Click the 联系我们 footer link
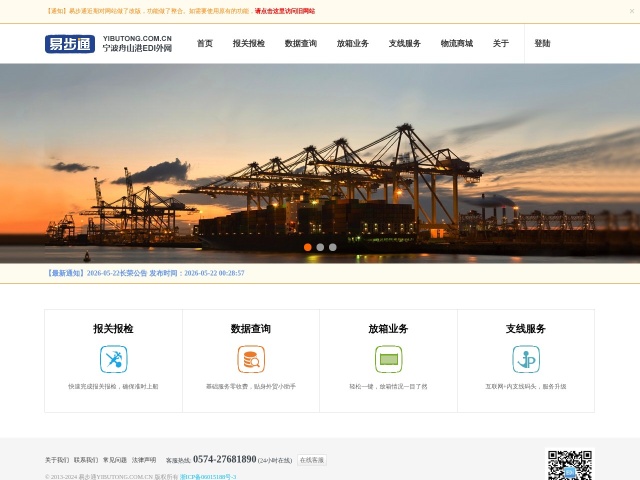Screen dimensions: 640x480 [x=86, y=460]
